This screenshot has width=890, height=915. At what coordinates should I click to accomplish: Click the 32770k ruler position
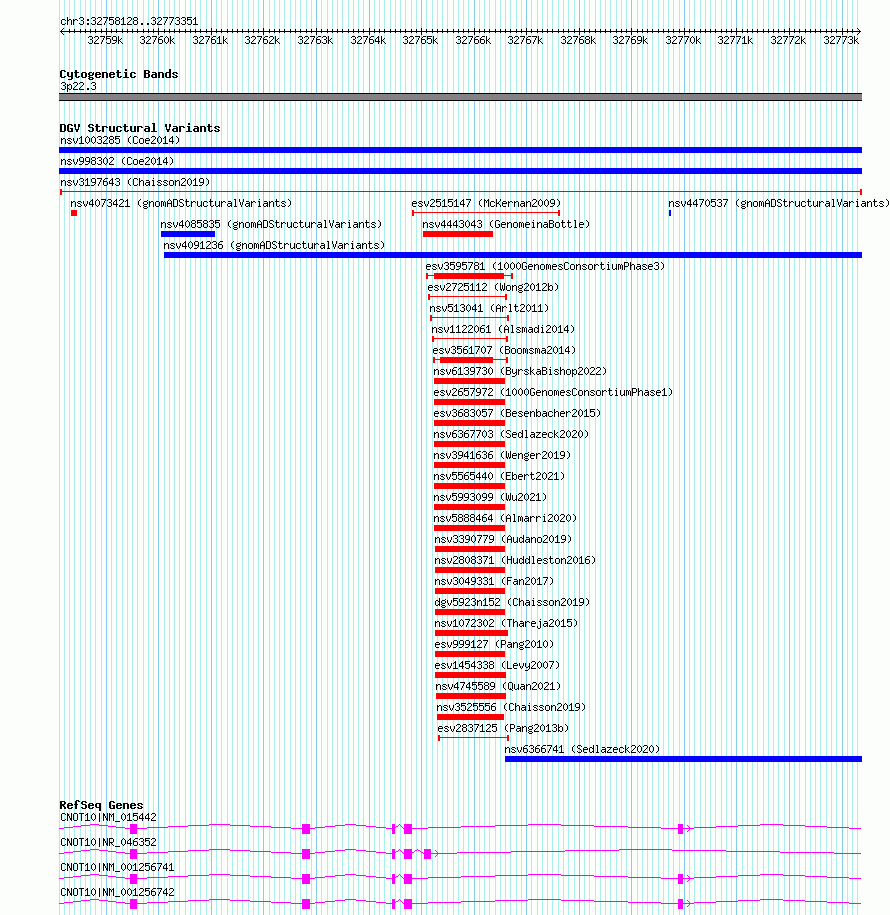[x=683, y=41]
